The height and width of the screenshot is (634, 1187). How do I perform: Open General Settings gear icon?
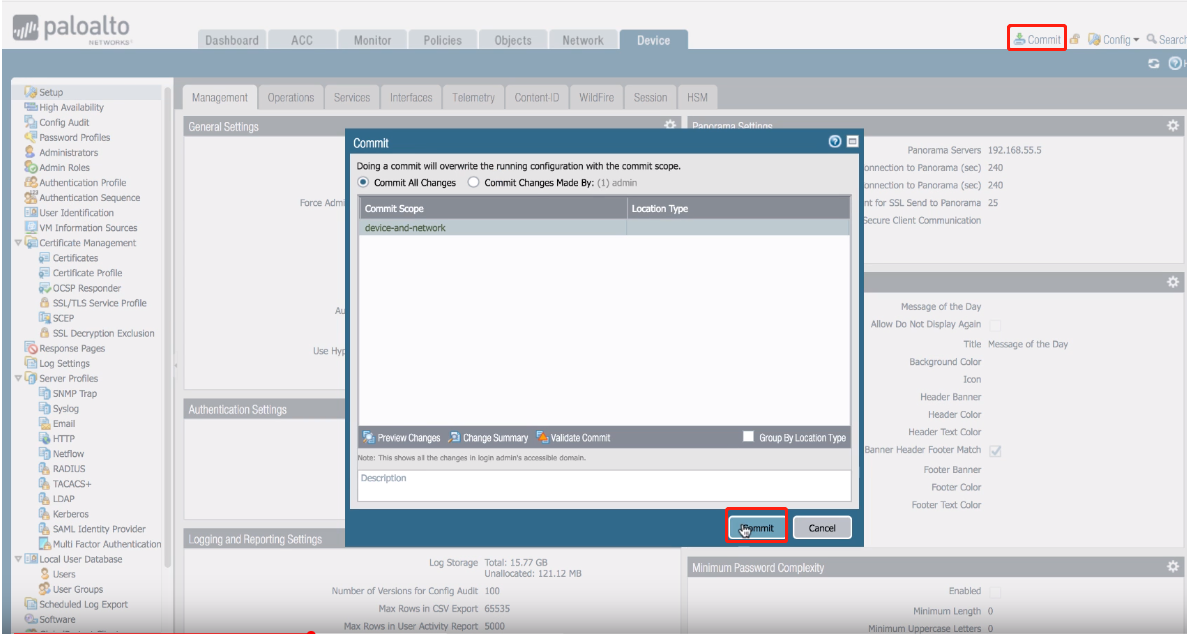point(670,126)
